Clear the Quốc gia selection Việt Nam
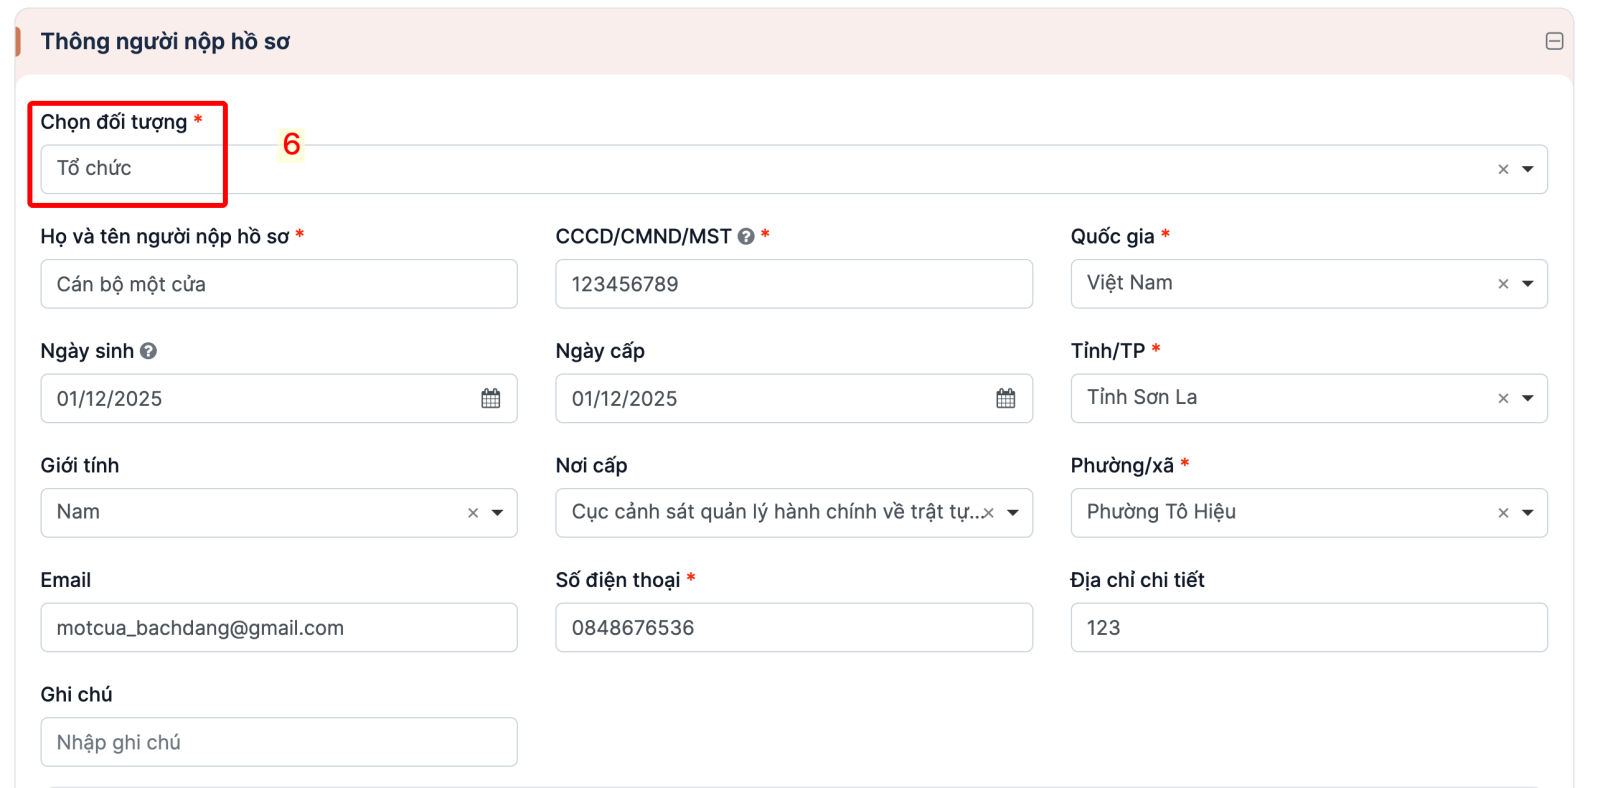 point(1503,284)
